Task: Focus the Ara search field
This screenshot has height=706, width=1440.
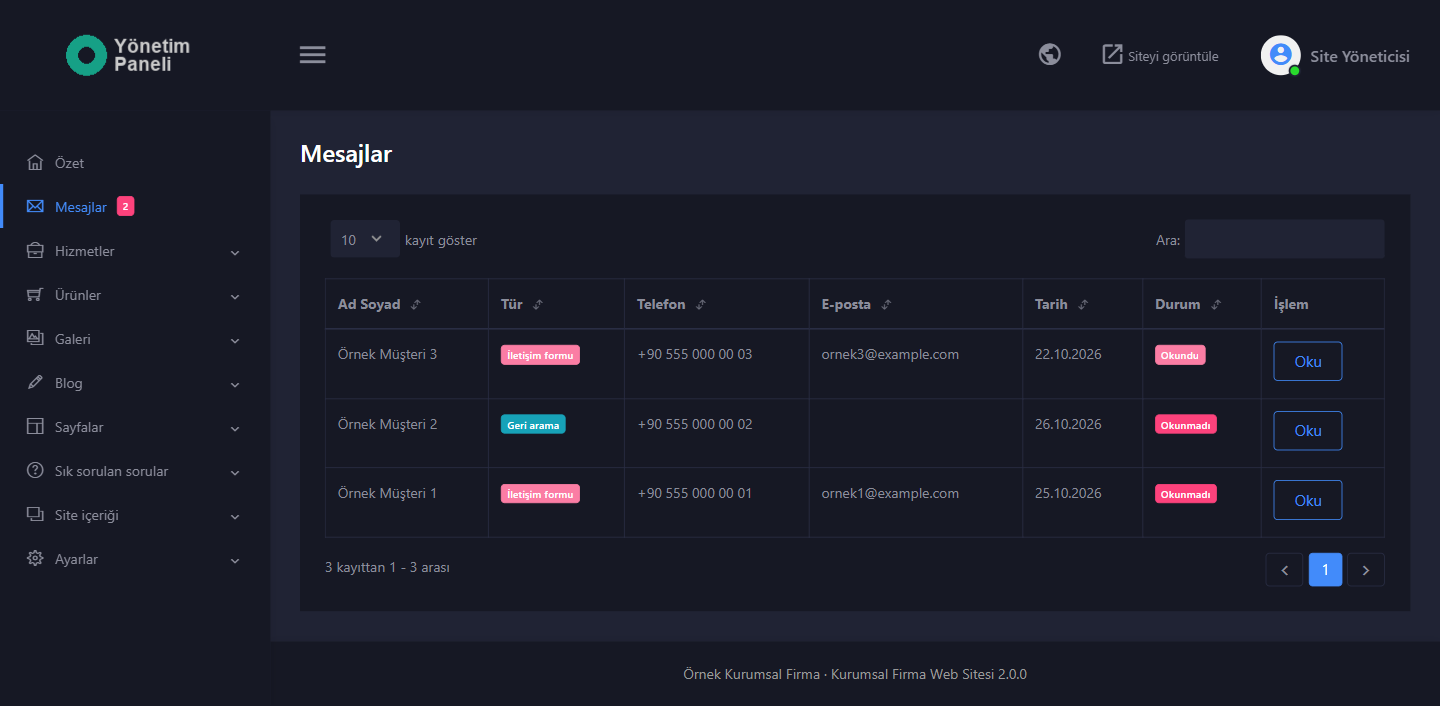Action: [x=1285, y=239]
